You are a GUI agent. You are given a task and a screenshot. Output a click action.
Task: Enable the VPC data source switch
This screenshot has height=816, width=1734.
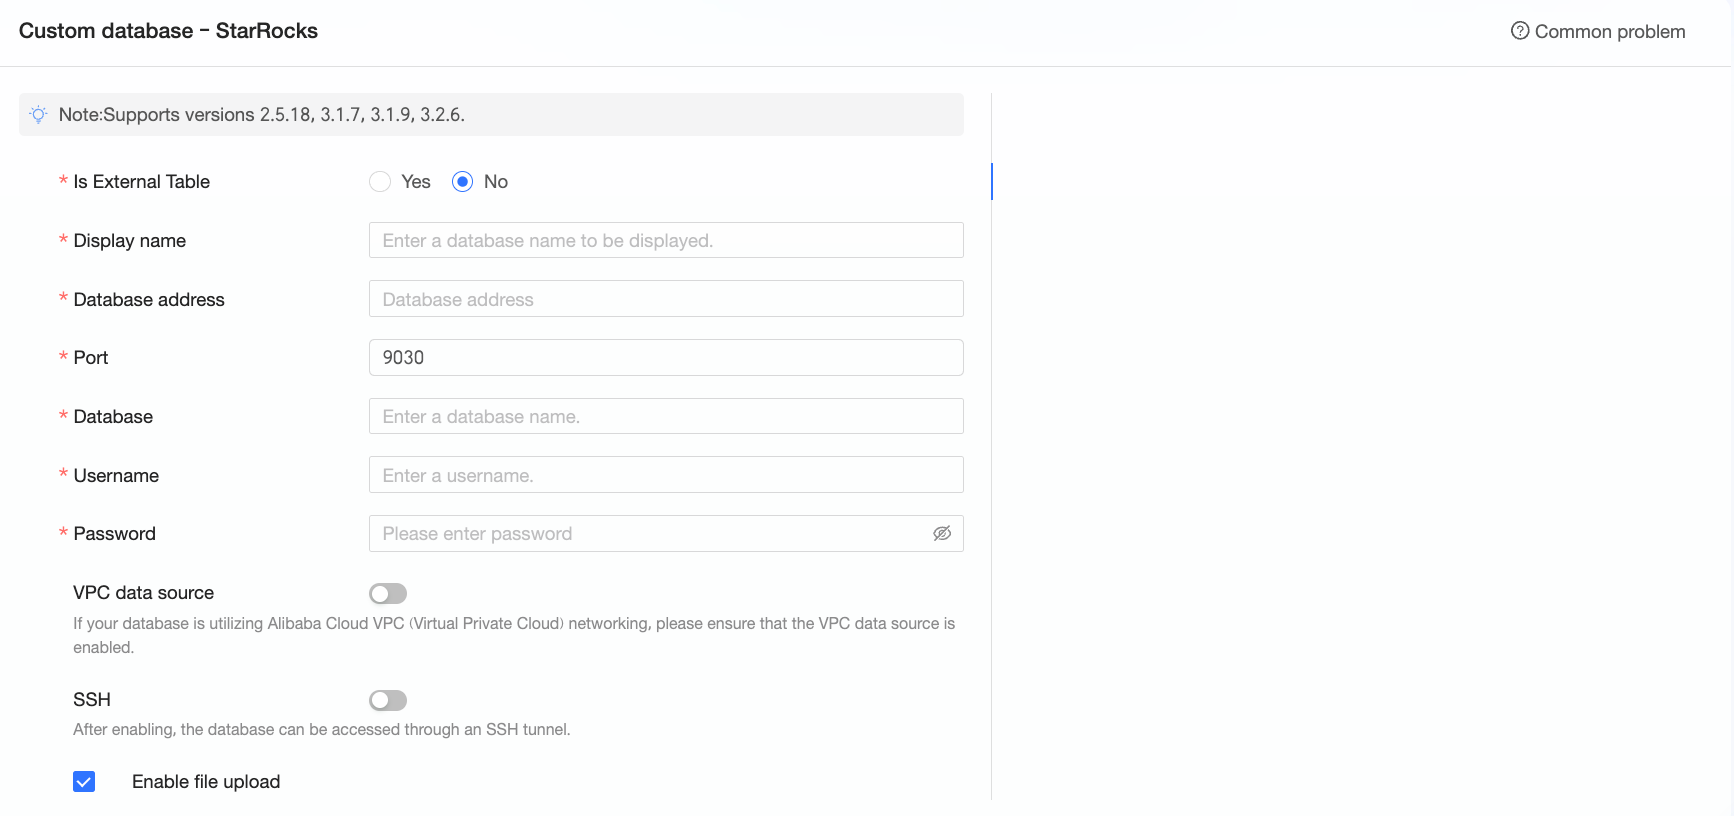click(388, 594)
